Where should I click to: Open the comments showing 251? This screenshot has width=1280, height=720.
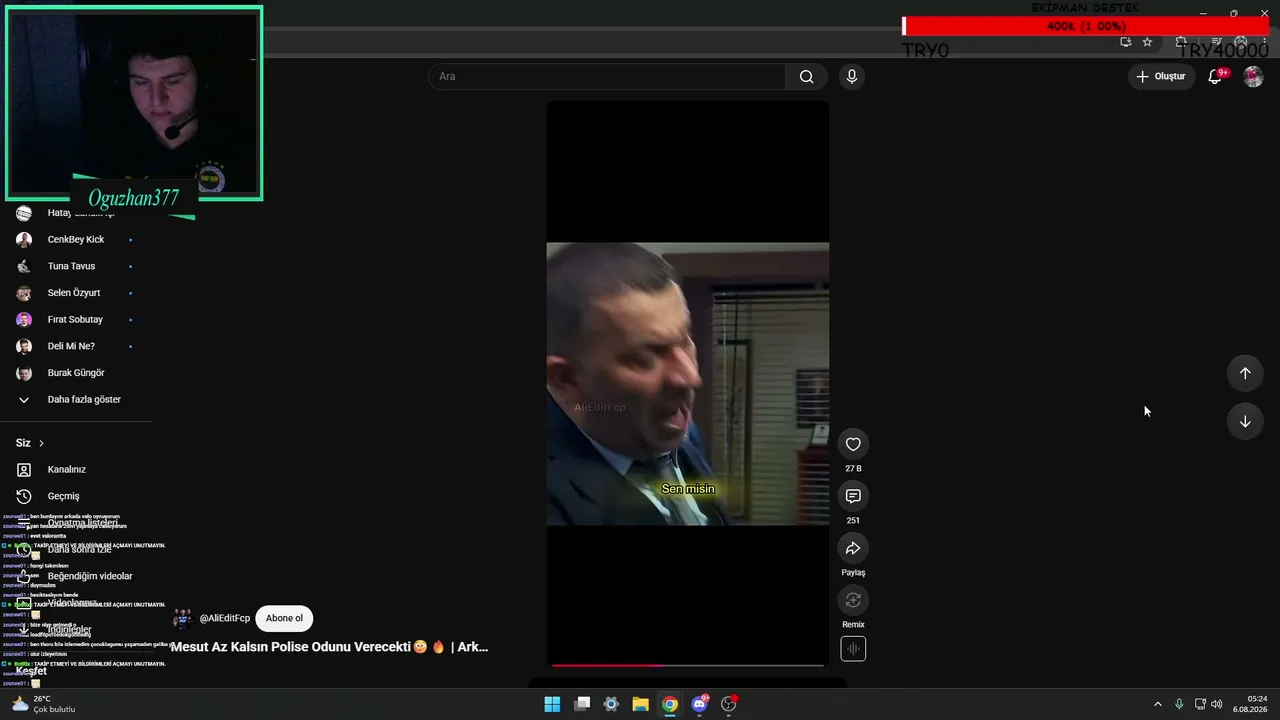853,496
